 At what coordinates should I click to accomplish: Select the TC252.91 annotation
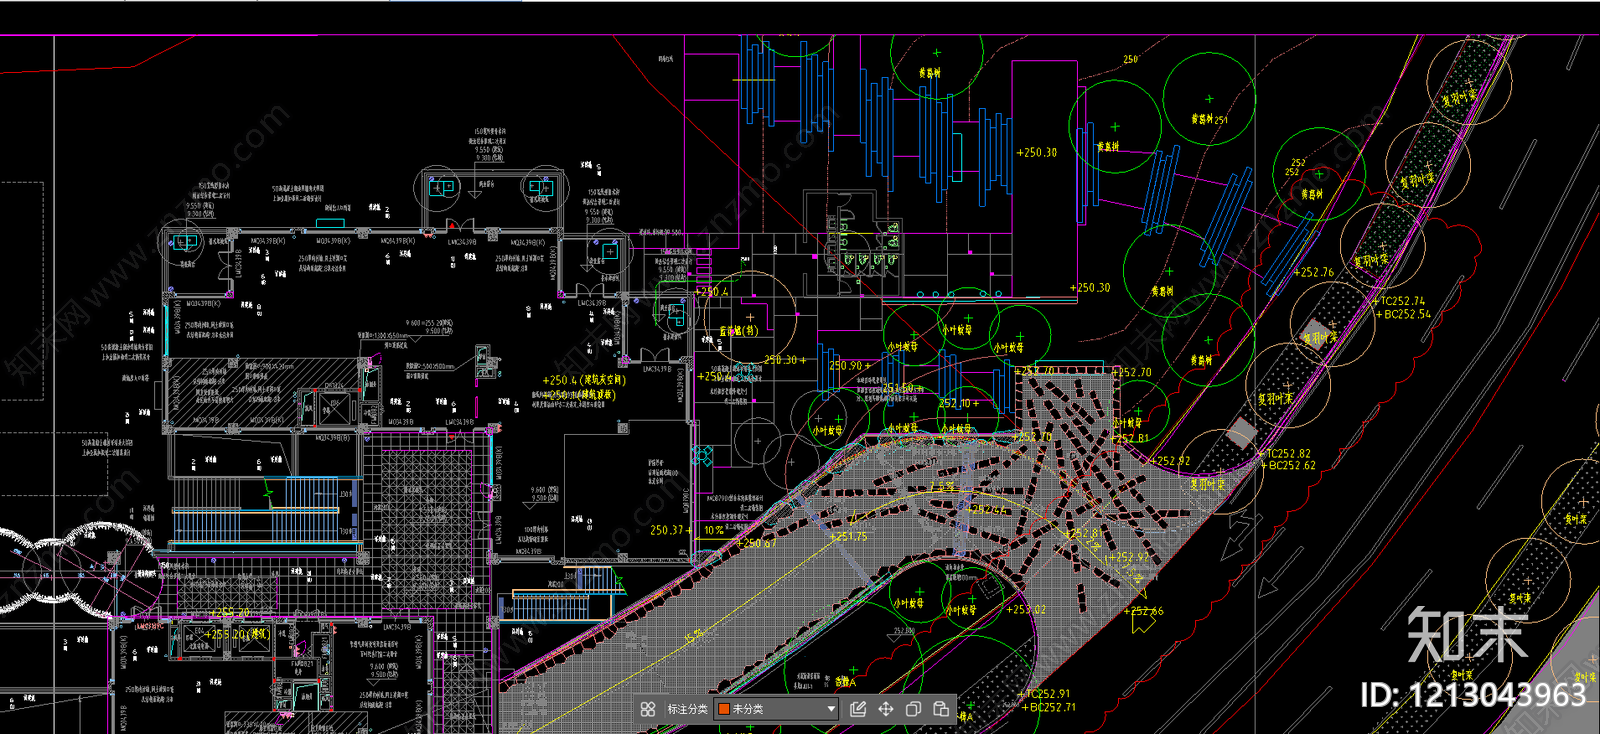tap(1048, 694)
